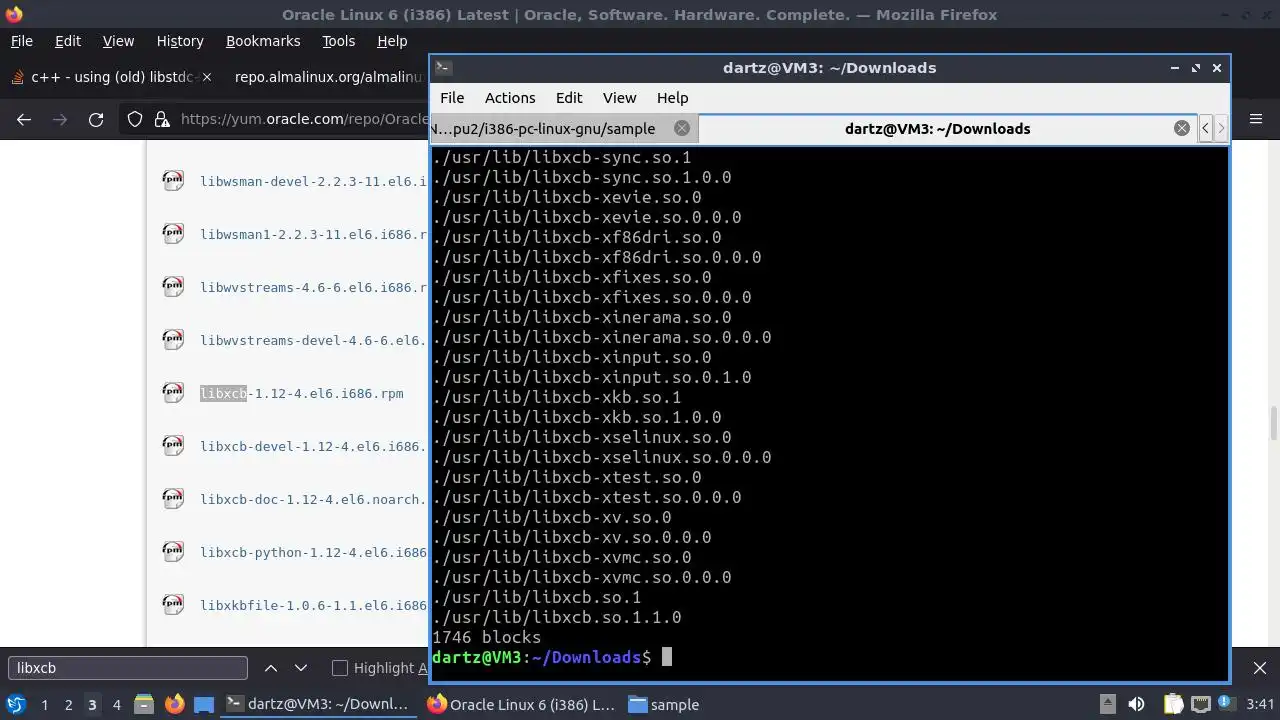The width and height of the screenshot is (1280, 720).
Task: Reload the Oracle yum page
Action: tap(96, 119)
